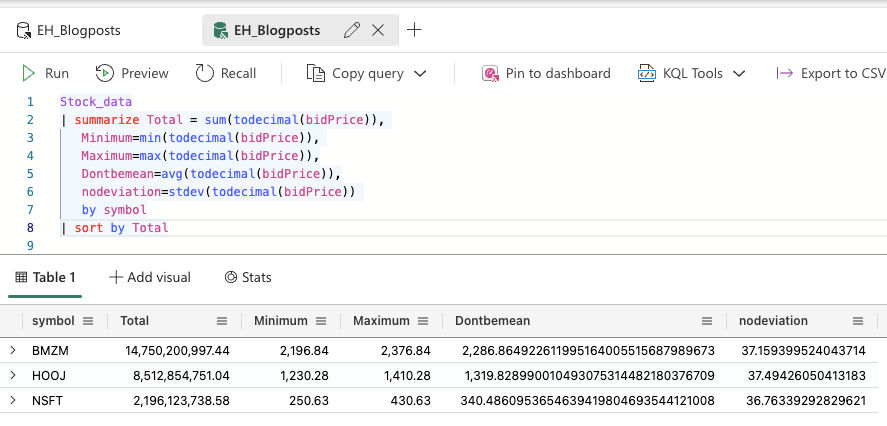887x426 pixels.
Task: Open the Stats view
Action: tap(248, 277)
